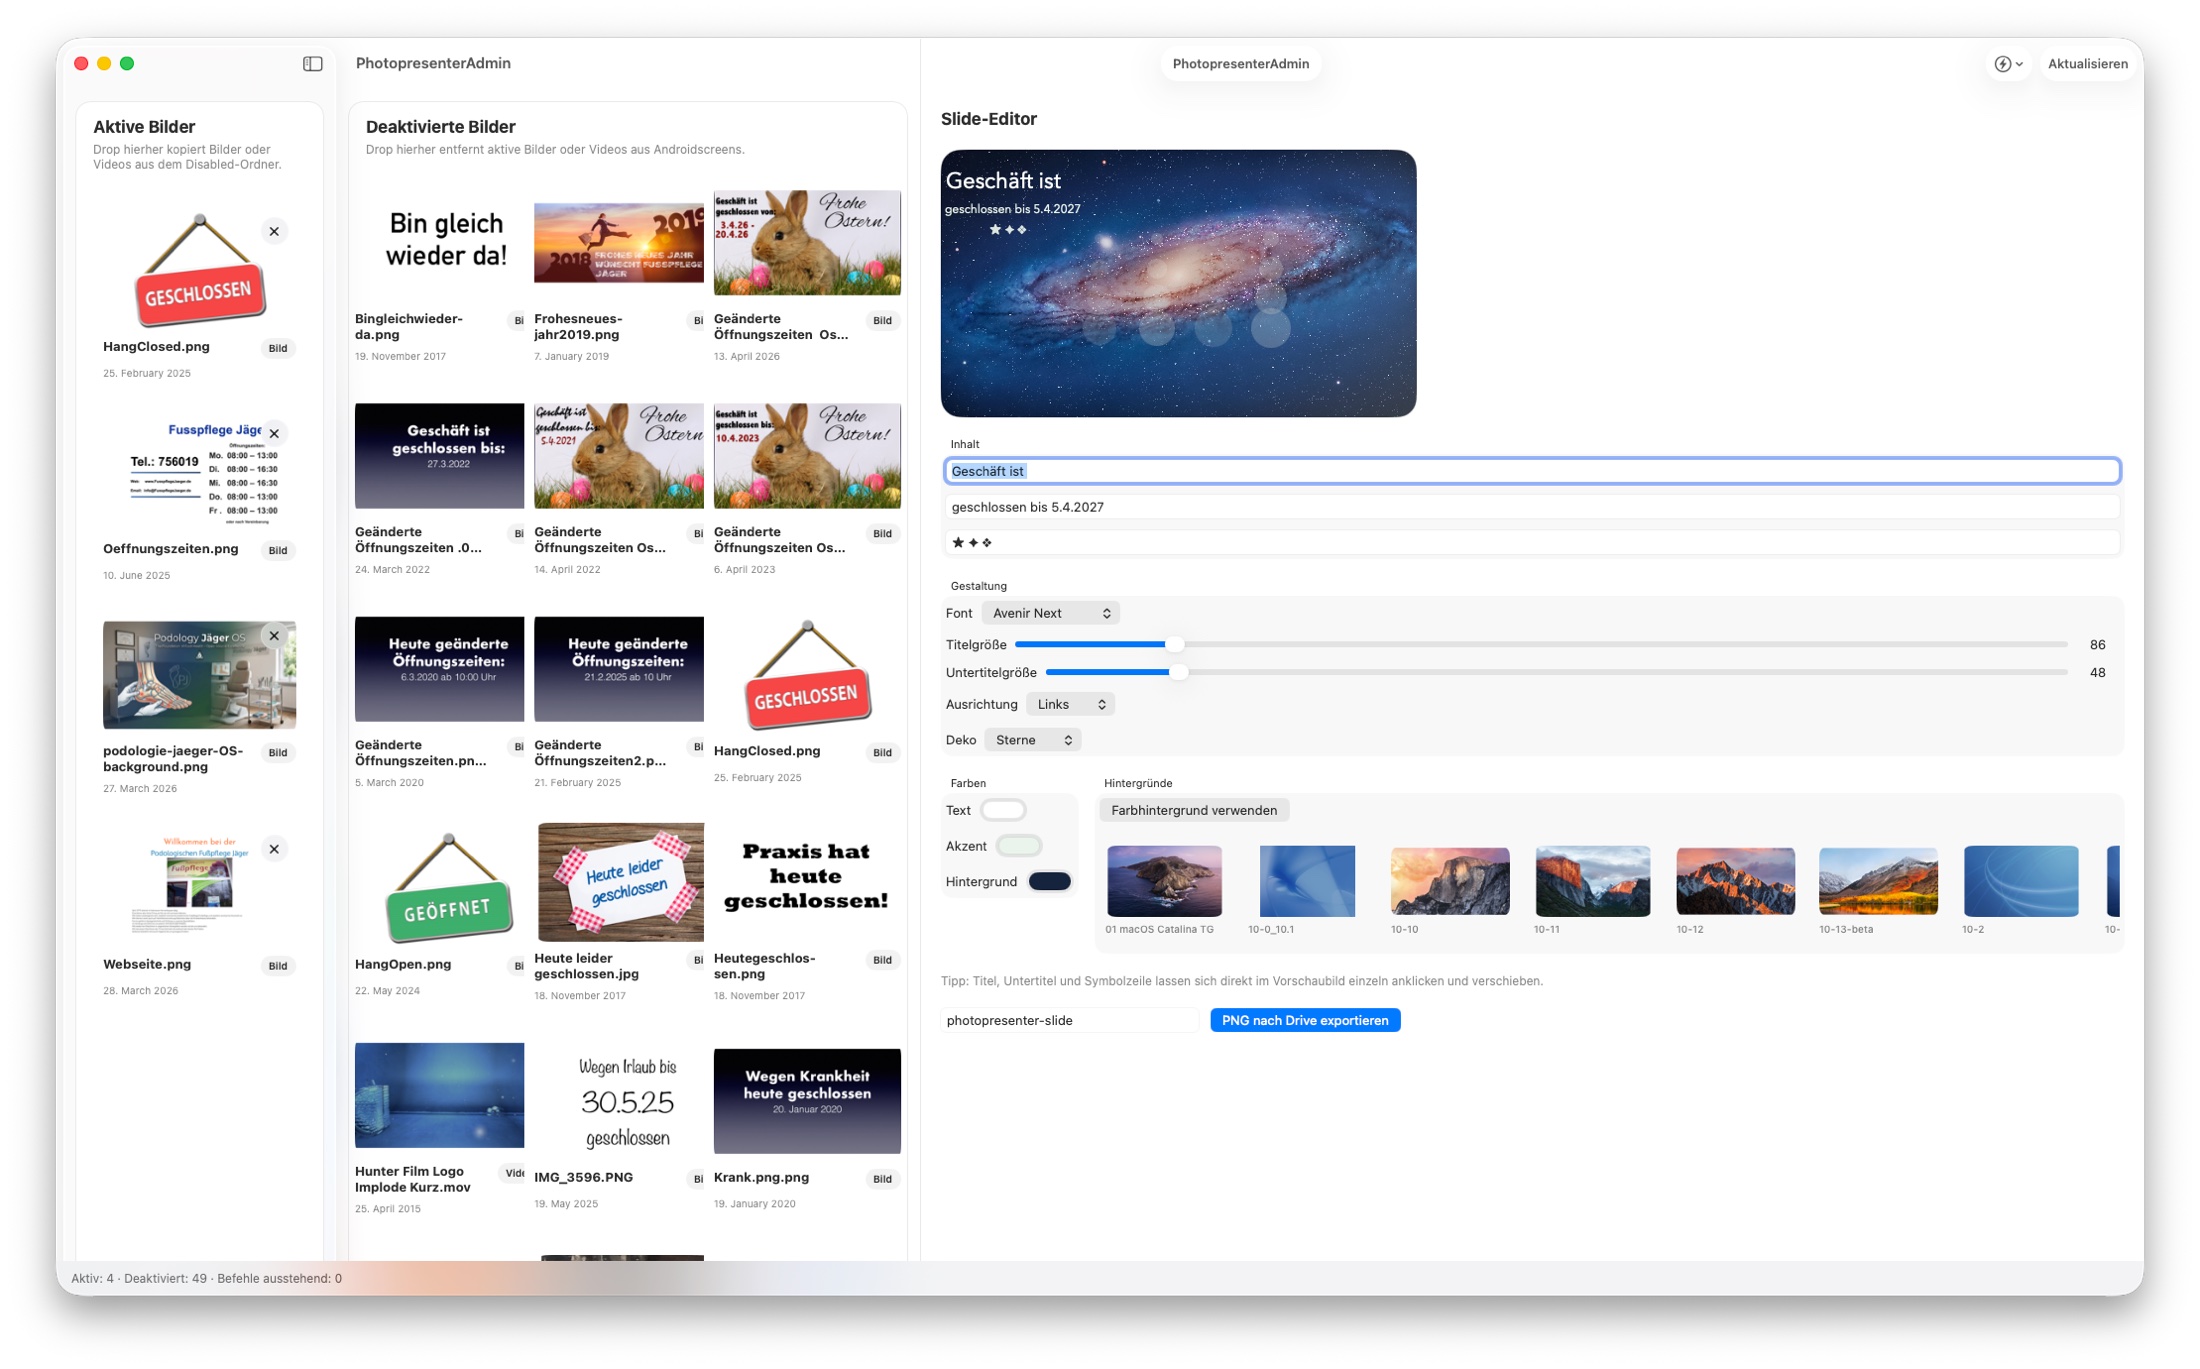Select the 10-10 background thumbnail
Screen dimensions: 2200x1369
pyautogui.click(x=1450, y=881)
